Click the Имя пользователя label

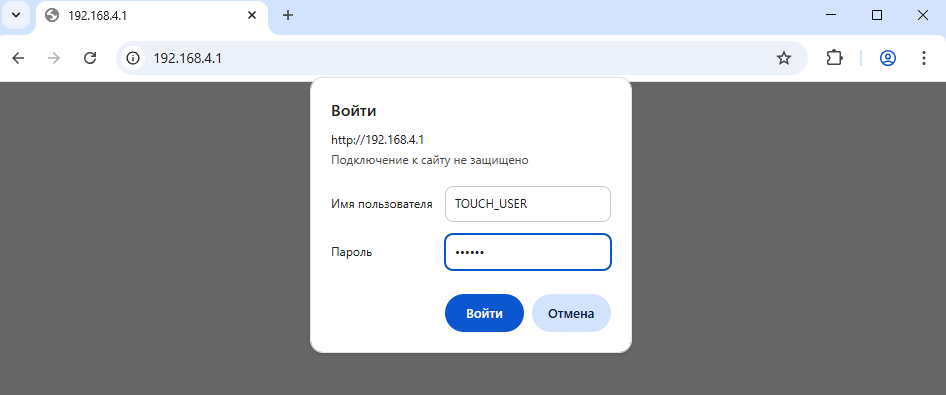pos(382,204)
